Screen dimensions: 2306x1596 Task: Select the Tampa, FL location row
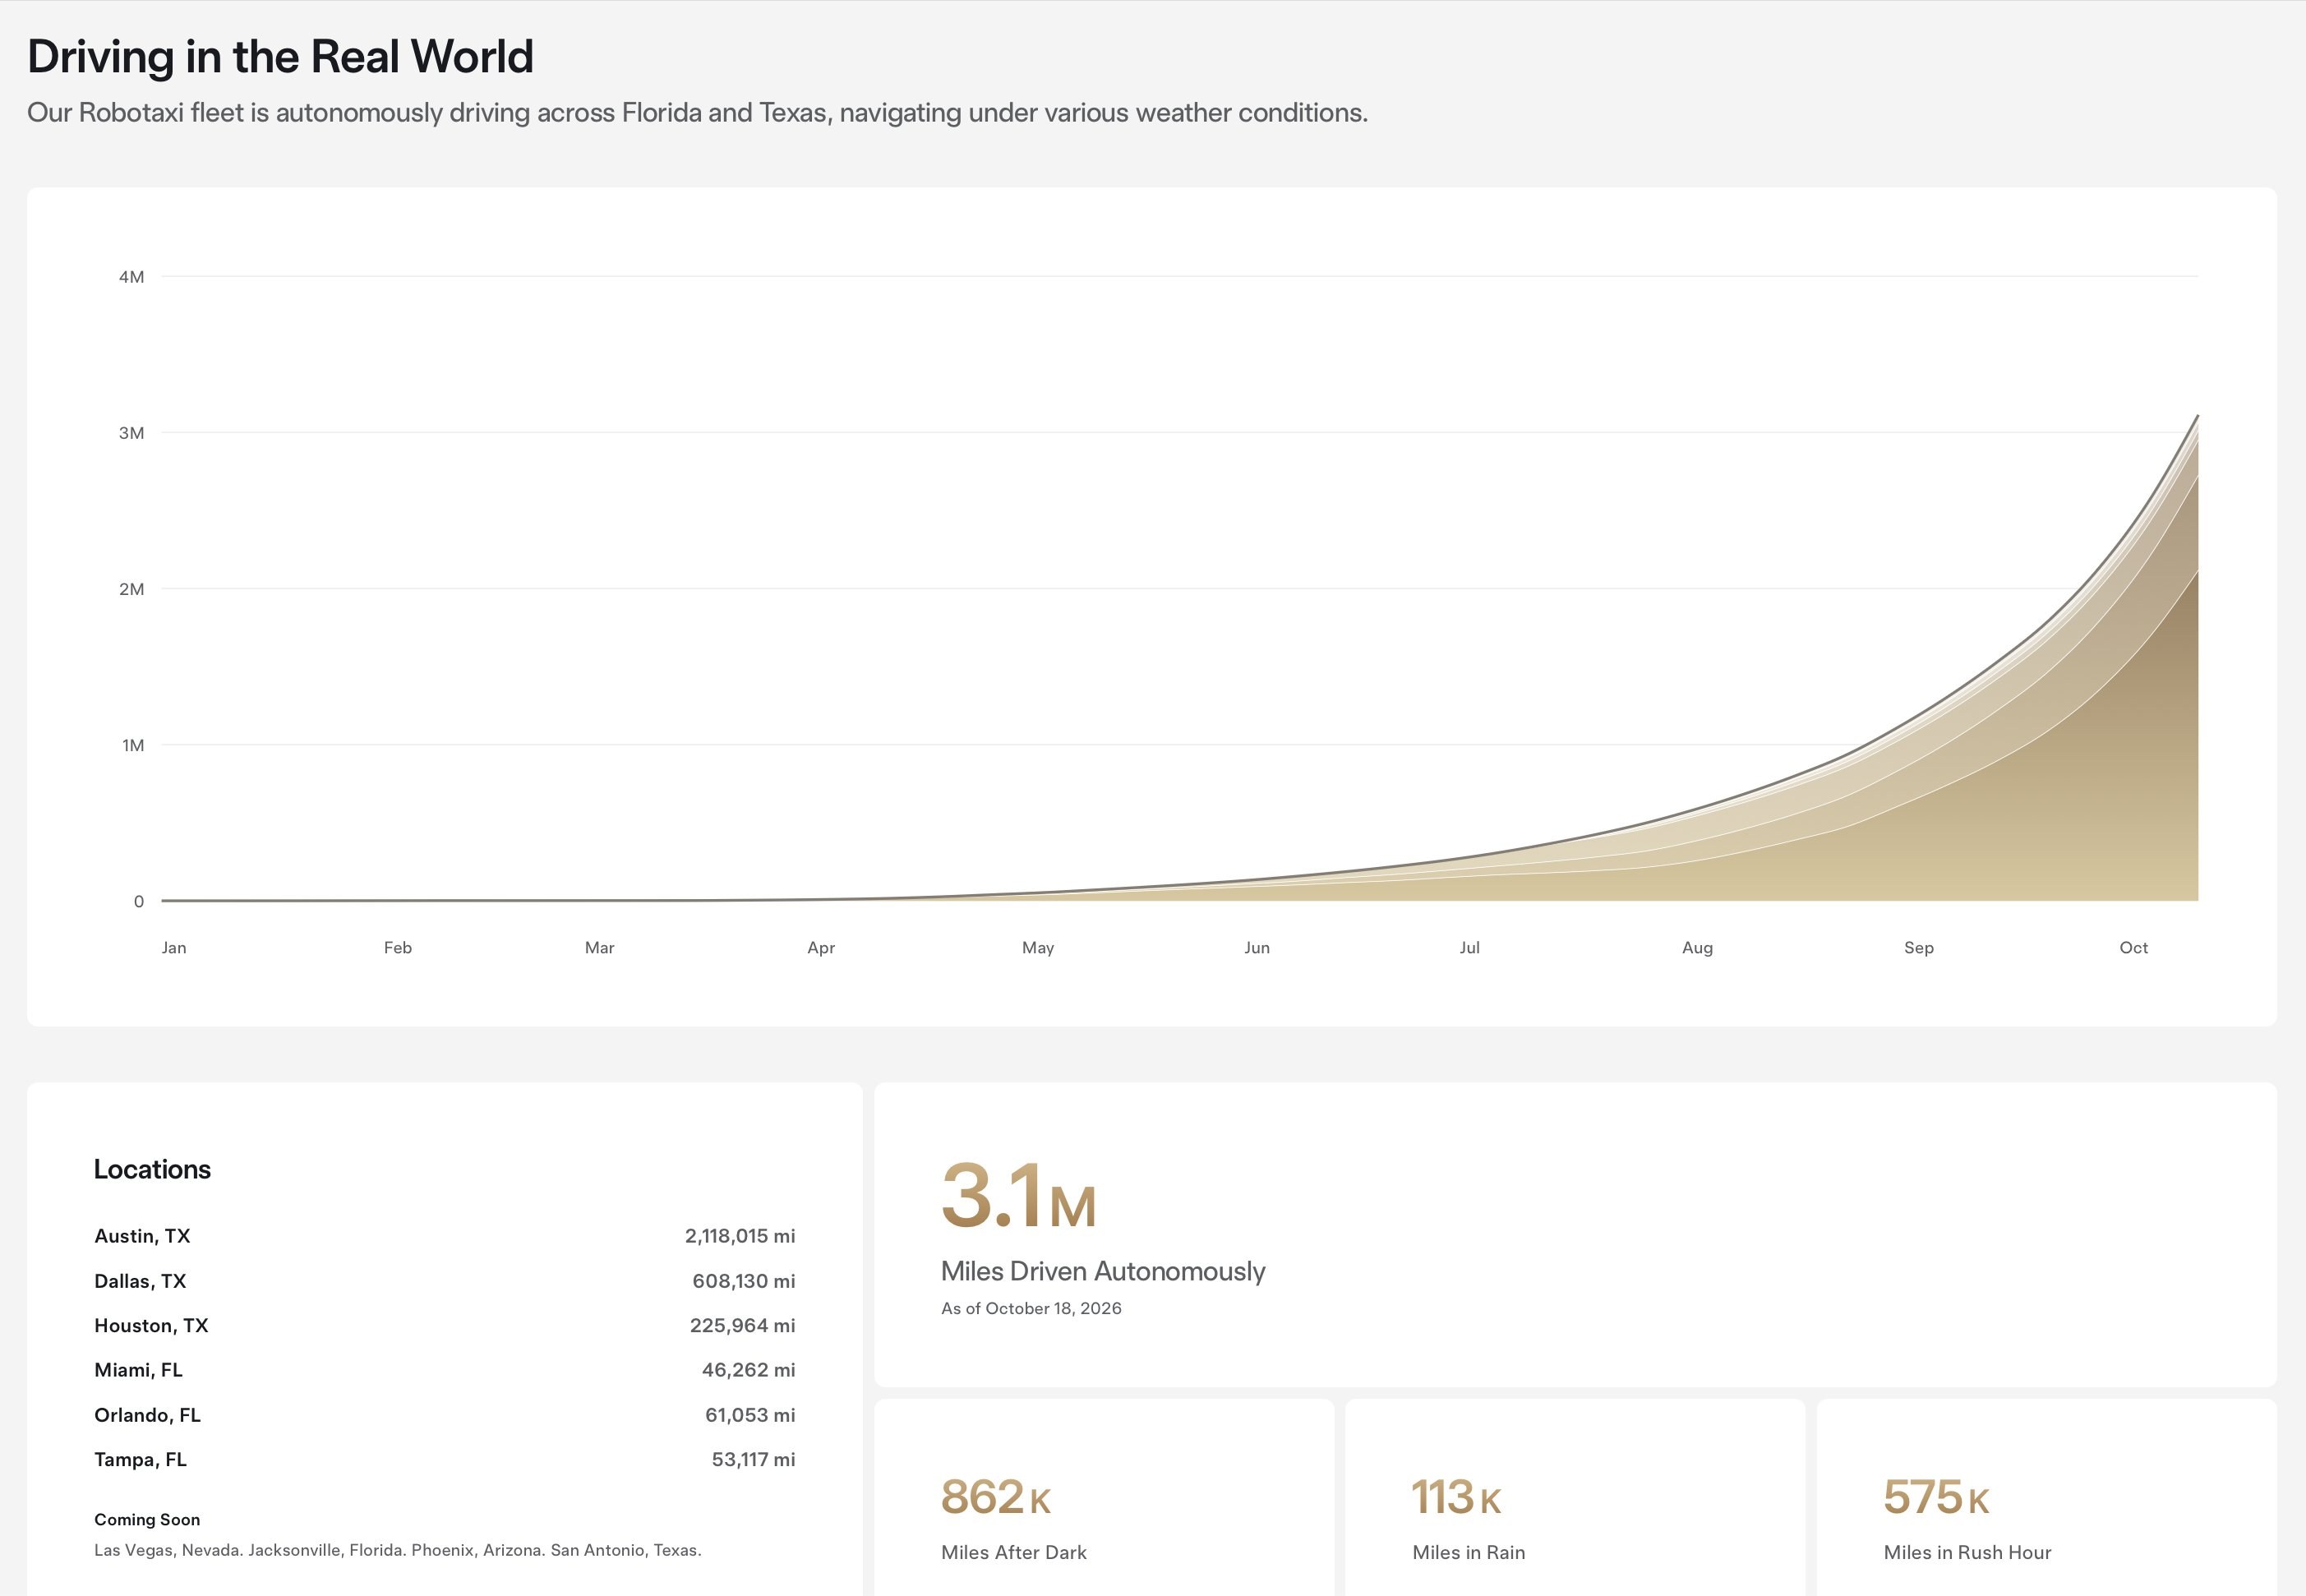(445, 1459)
